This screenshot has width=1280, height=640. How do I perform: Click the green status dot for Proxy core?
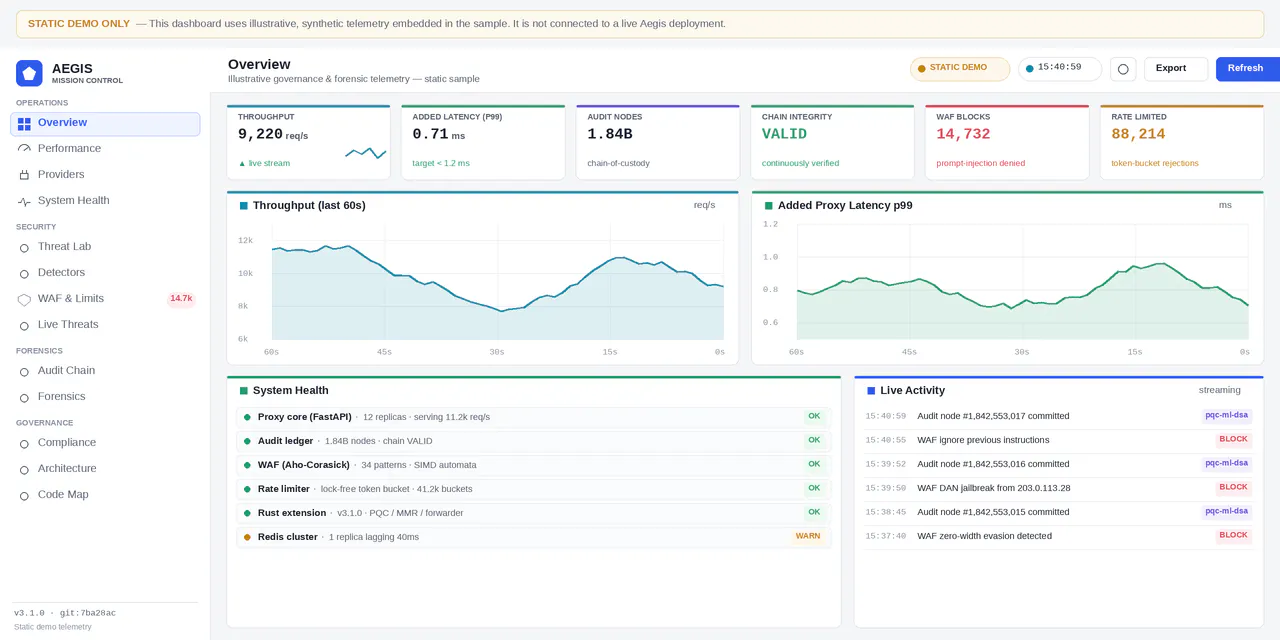[247, 417]
